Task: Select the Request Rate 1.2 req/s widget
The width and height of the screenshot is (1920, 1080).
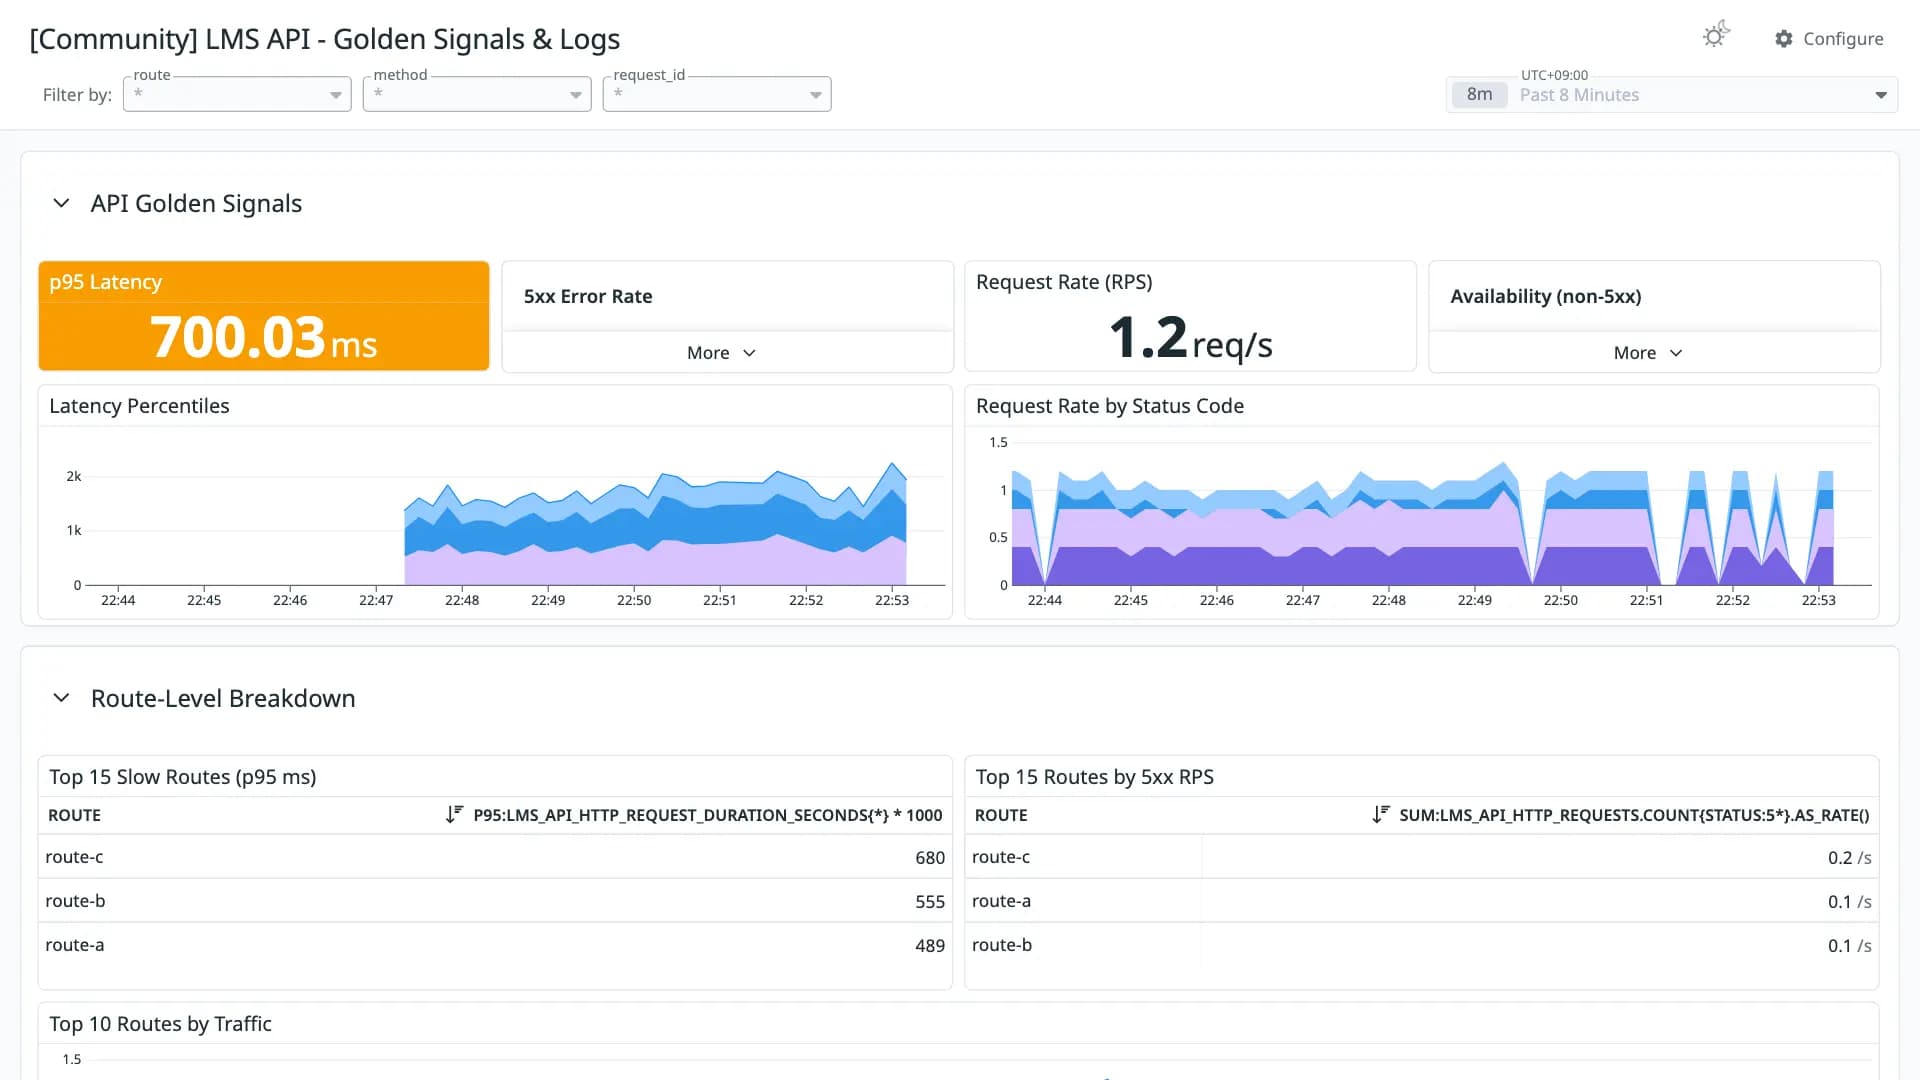Action: pos(1190,316)
